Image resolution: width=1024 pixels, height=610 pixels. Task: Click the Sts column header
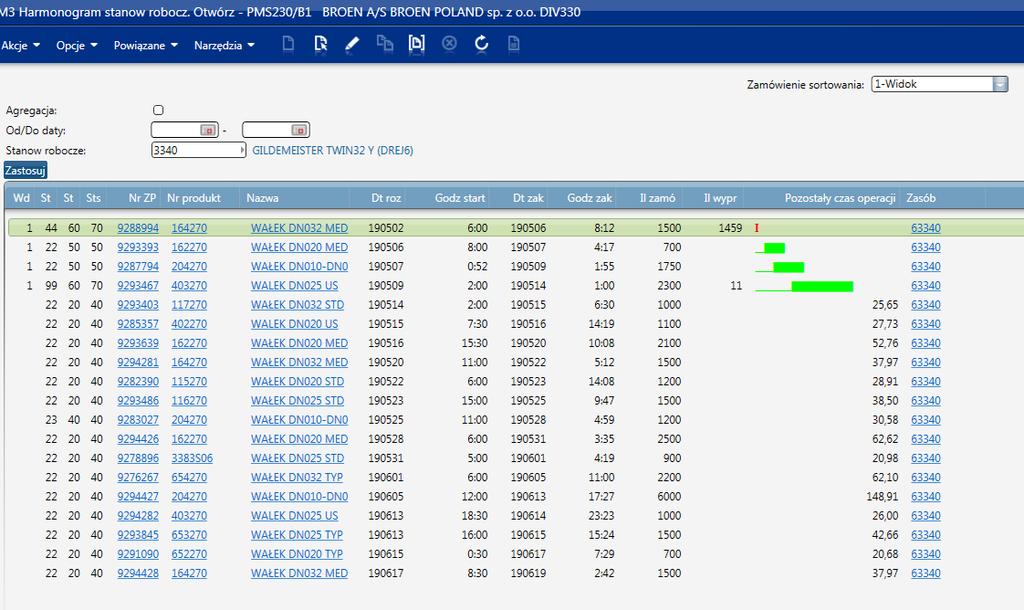93,198
